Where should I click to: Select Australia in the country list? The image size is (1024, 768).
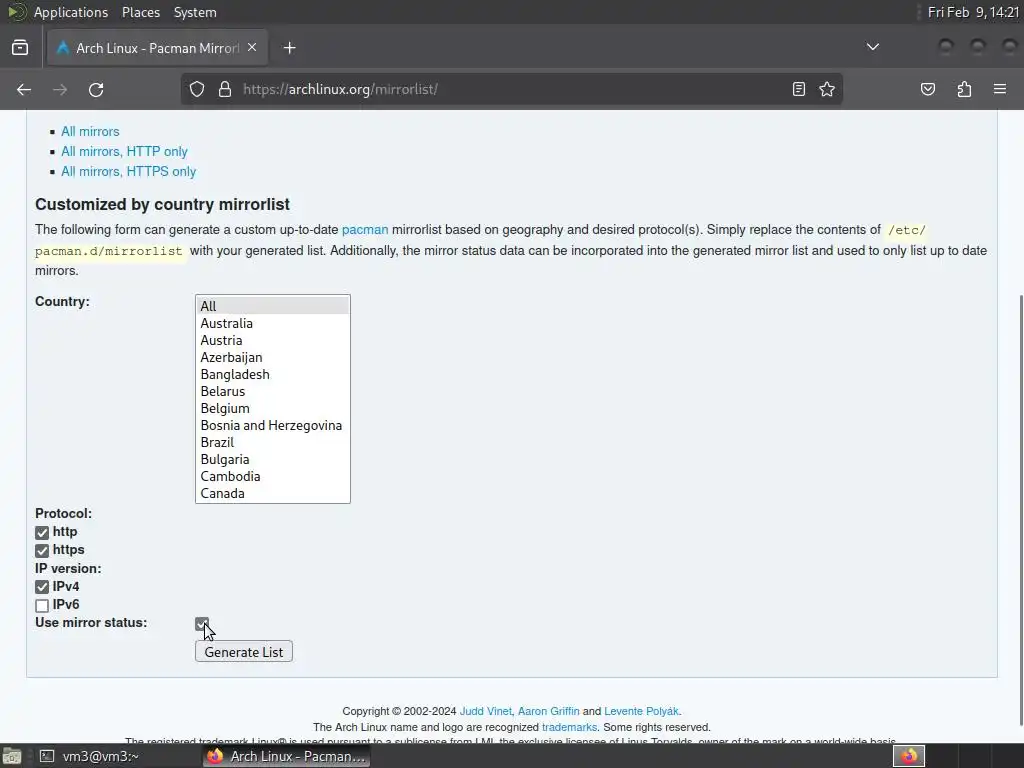click(272, 323)
